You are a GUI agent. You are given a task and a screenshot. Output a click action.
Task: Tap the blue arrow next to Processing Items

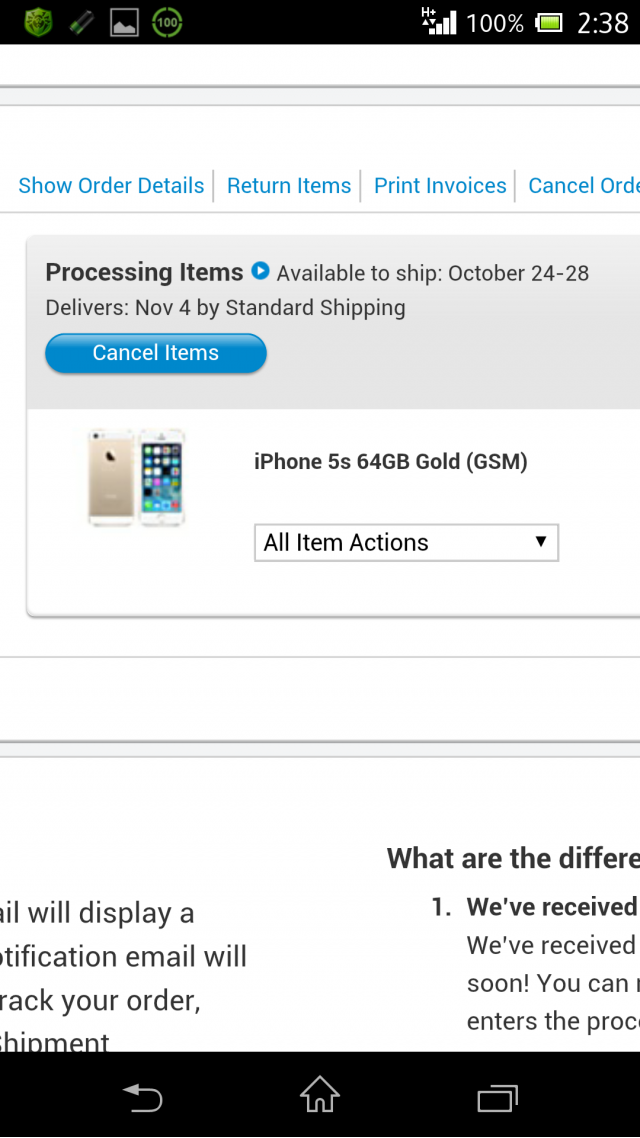(x=260, y=271)
